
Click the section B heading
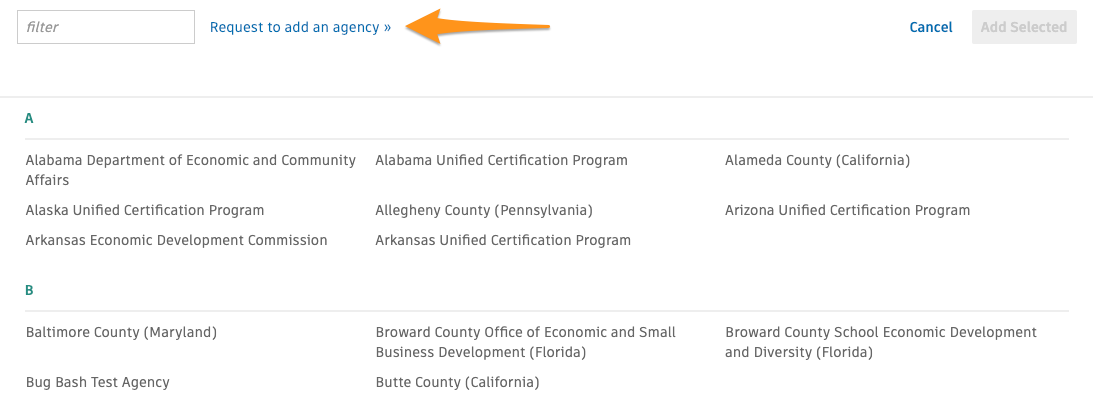(29, 290)
